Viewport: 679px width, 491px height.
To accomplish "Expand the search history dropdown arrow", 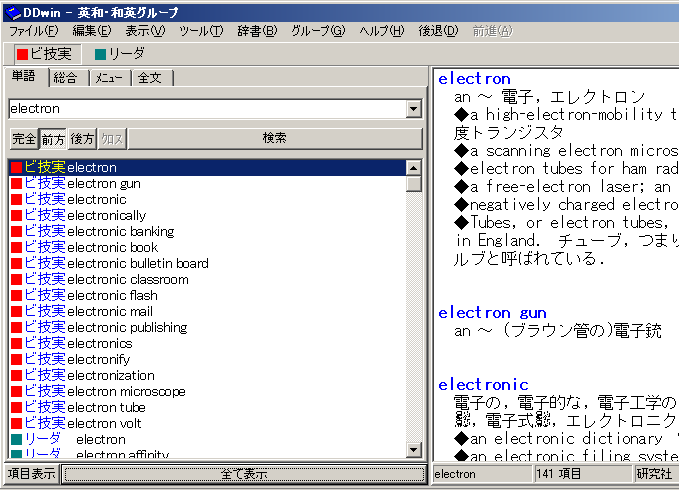I will pyautogui.click(x=414, y=109).
